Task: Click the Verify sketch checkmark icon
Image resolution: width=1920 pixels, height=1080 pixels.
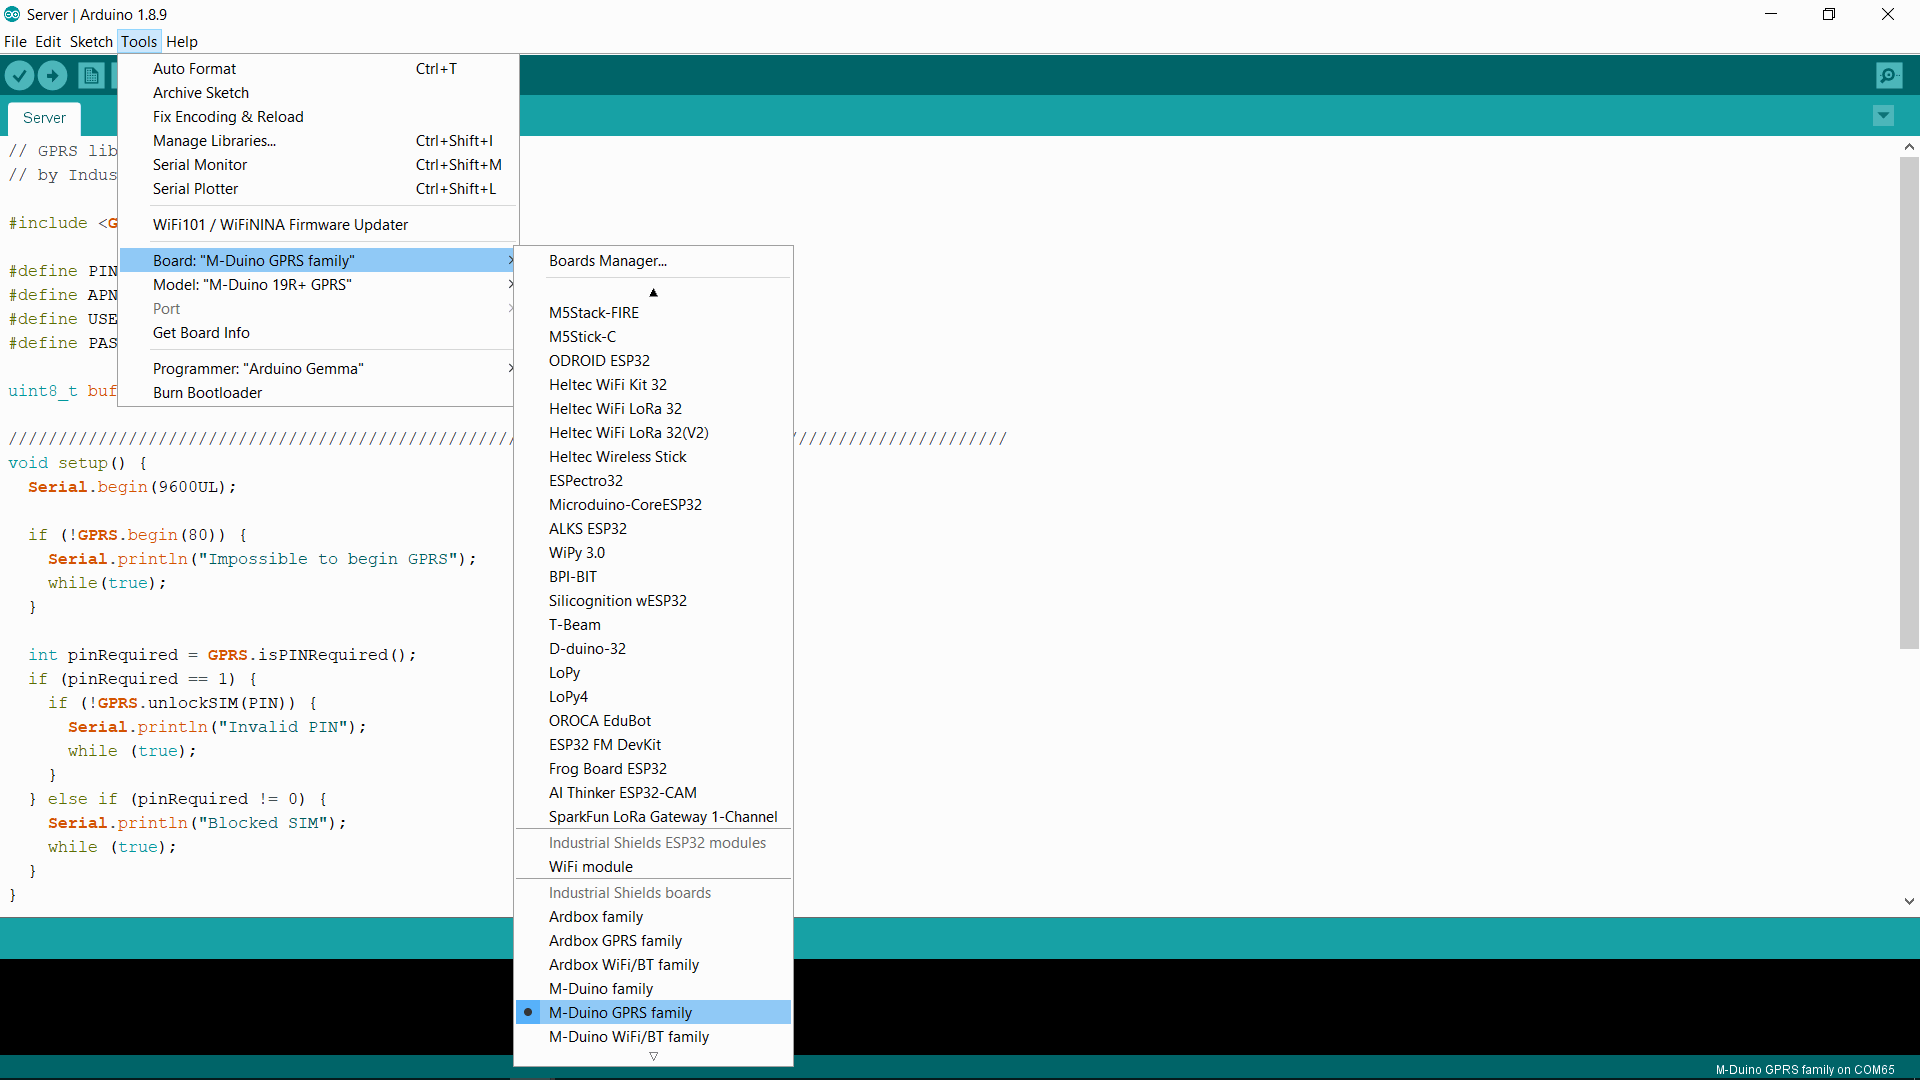Action: pos(19,75)
